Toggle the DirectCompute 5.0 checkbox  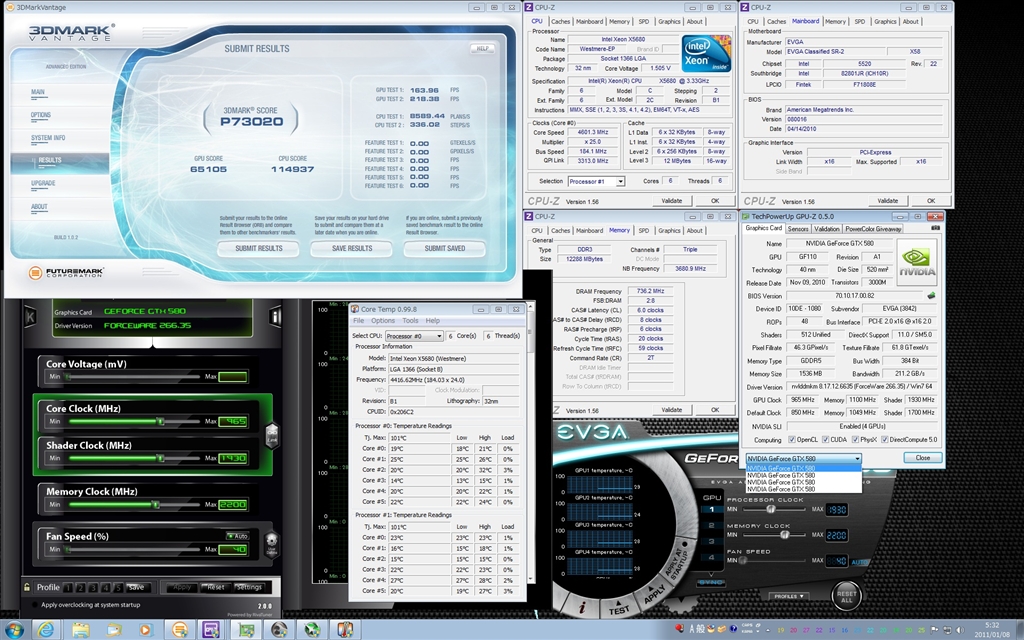point(885,440)
